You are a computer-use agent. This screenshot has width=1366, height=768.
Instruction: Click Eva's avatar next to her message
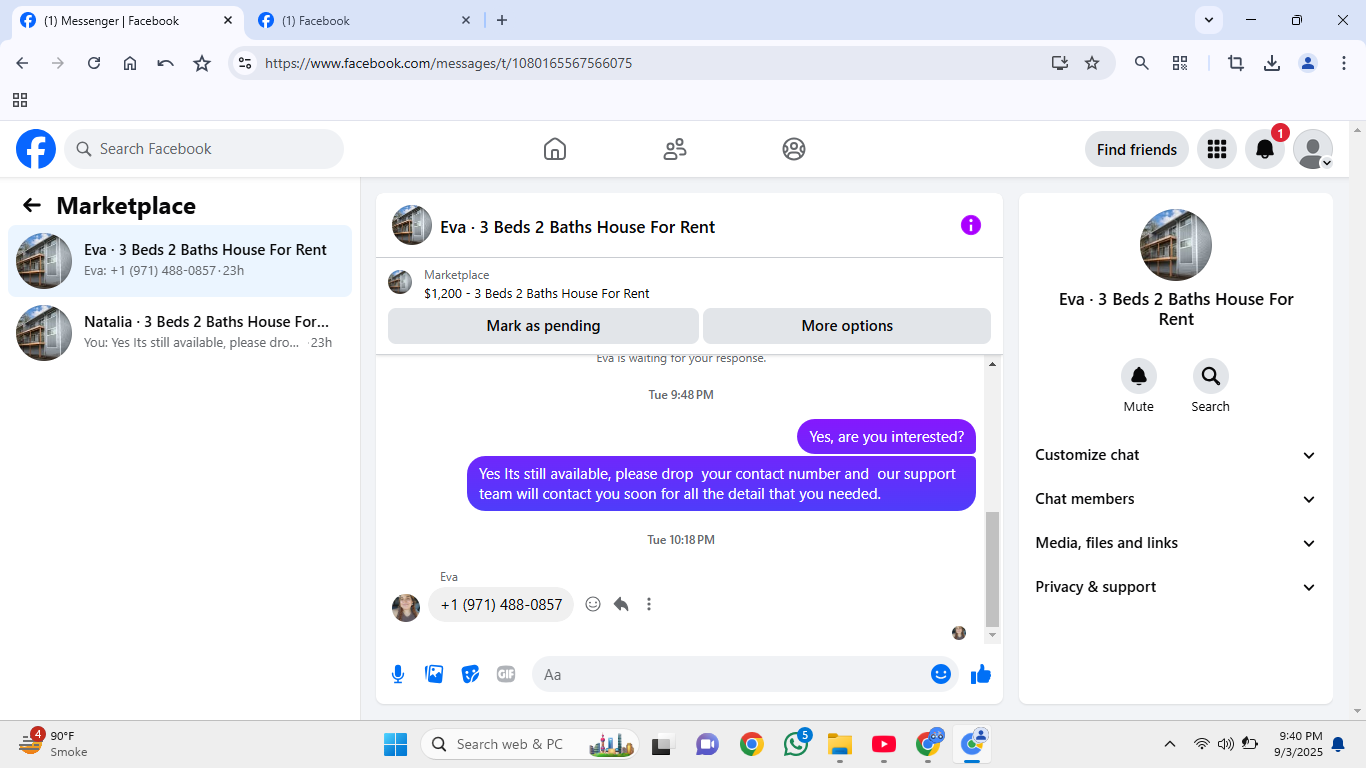(406, 608)
